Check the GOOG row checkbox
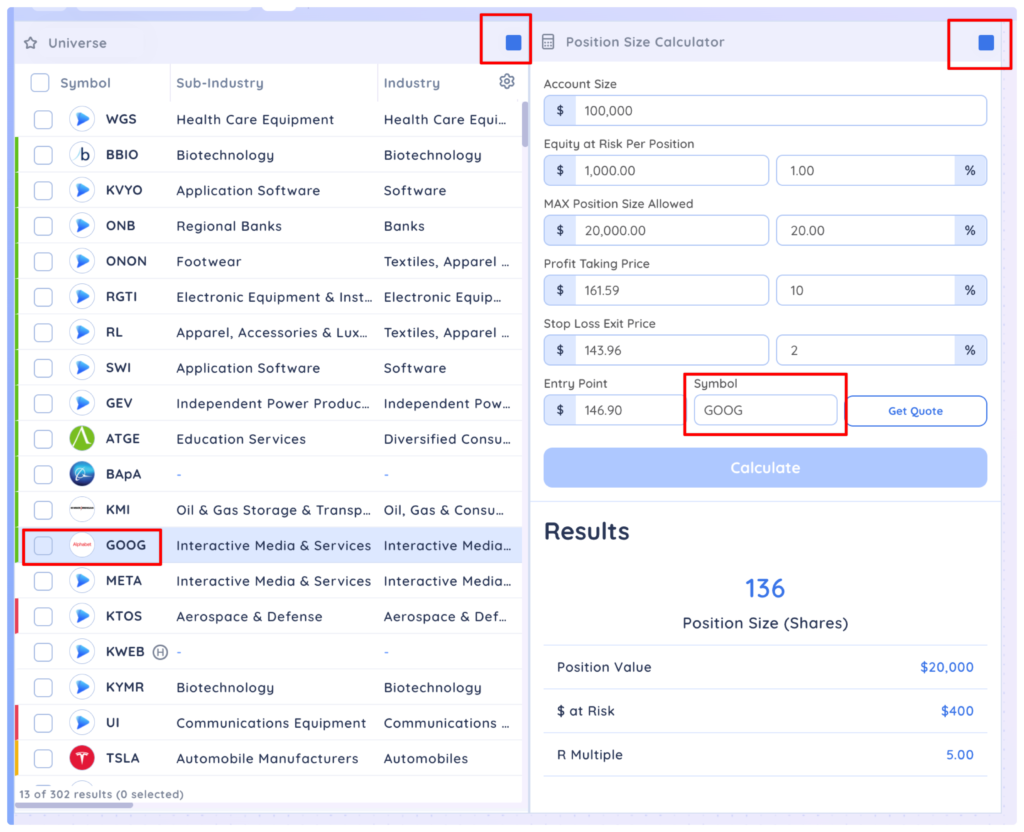This screenshot has height=832, width=1024. click(43, 545)
